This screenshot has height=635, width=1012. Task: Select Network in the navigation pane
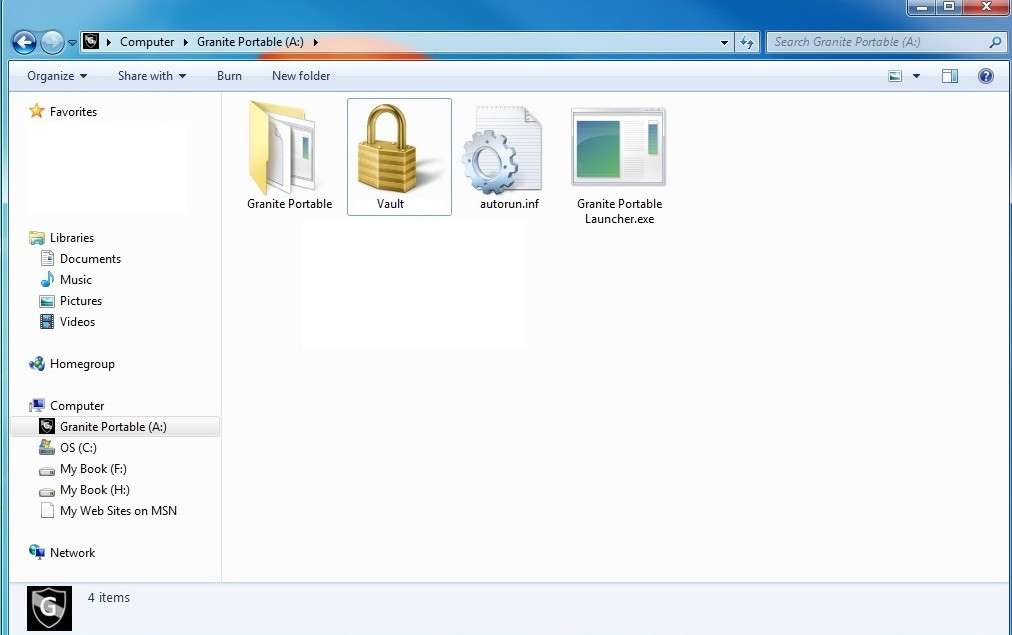72,553
